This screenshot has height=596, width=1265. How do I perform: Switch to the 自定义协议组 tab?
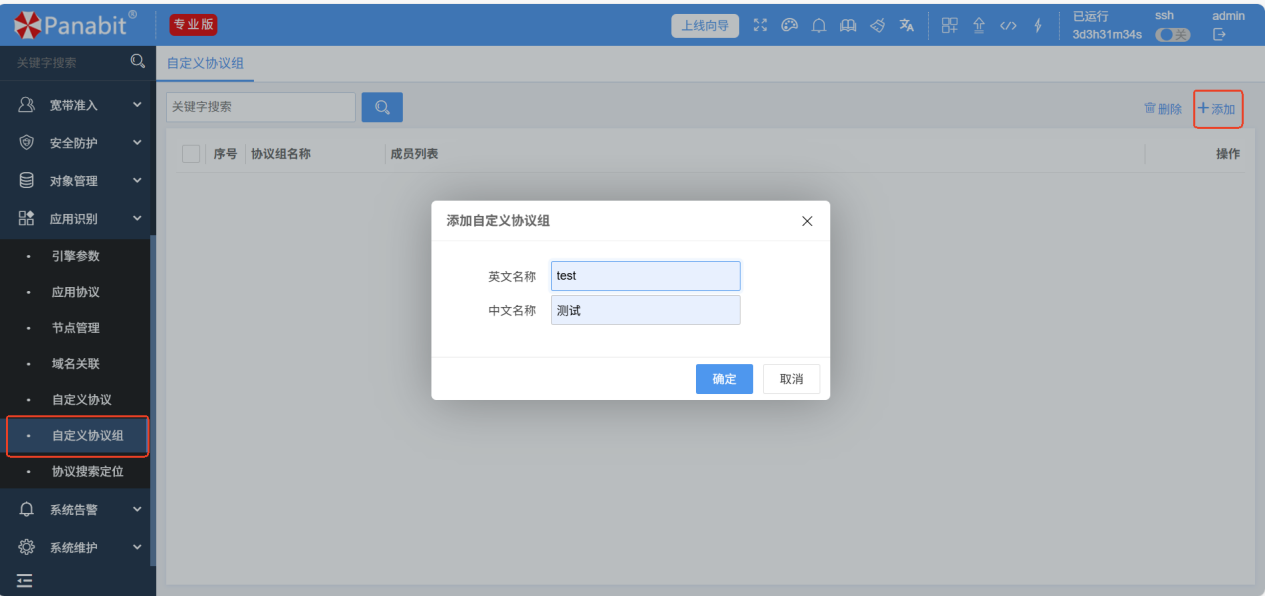(x=205, y=63)
